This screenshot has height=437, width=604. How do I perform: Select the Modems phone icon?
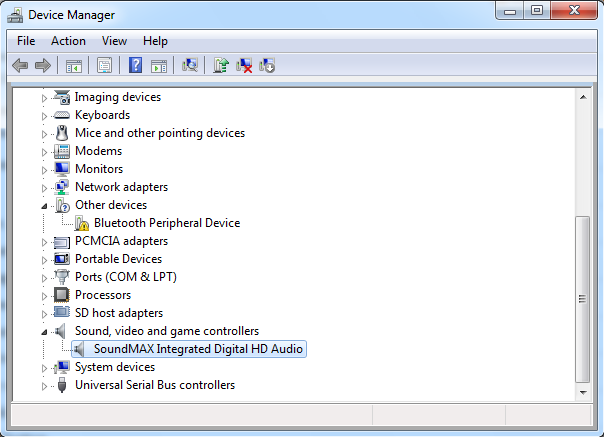[62, 151]
